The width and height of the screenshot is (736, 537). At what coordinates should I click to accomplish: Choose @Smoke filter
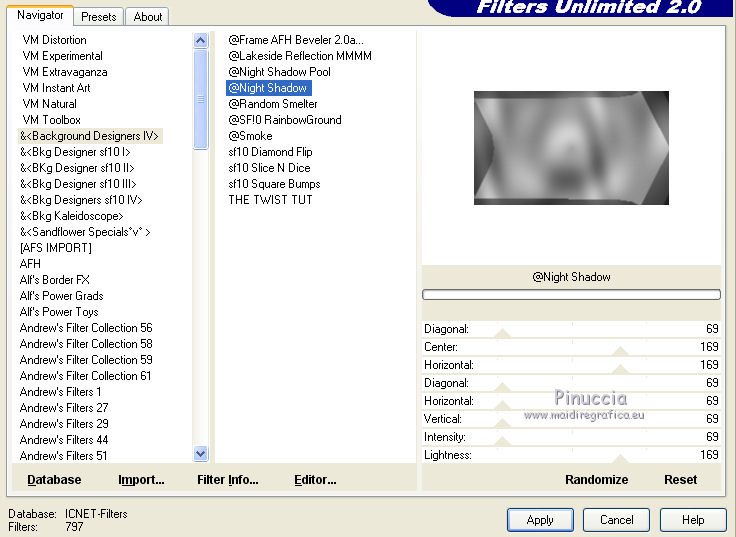250,136
